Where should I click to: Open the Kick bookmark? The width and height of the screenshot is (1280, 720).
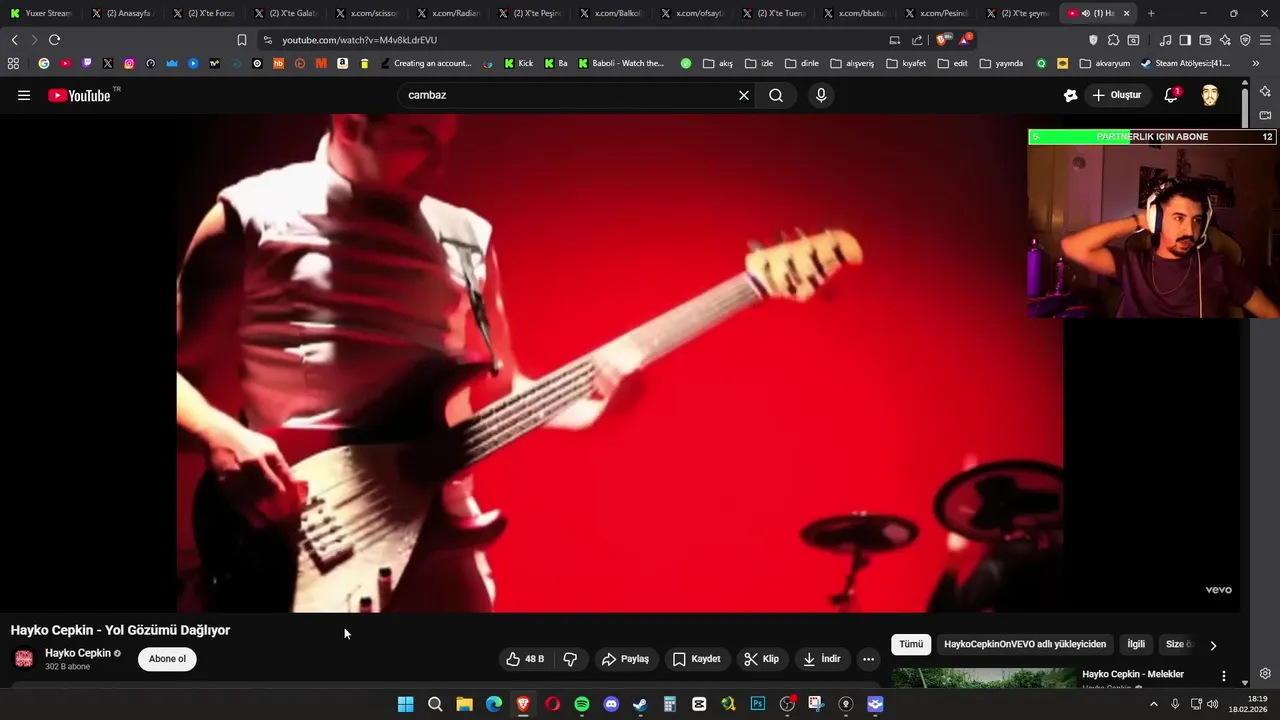[519, 63]
